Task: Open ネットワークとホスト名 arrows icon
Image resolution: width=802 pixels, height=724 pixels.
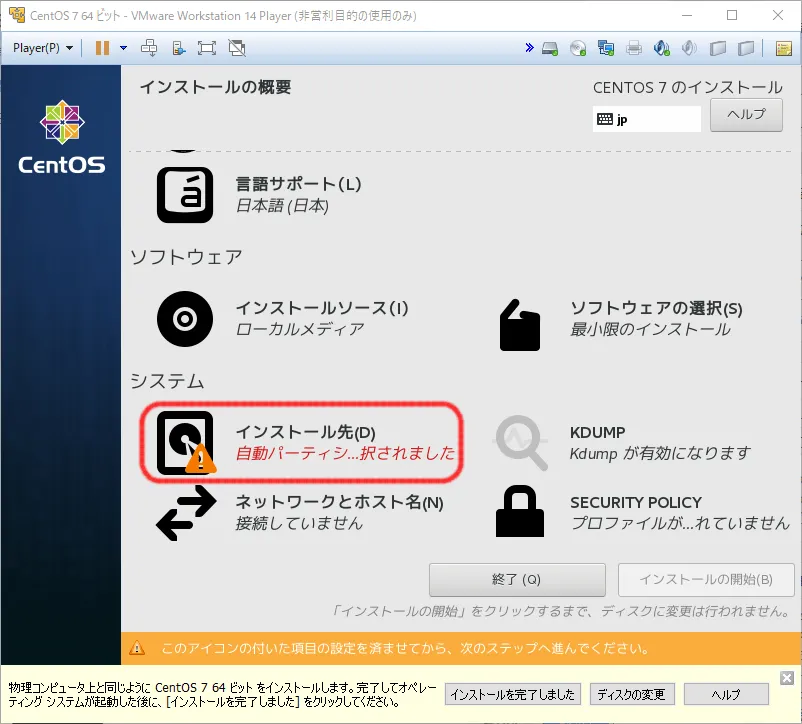Action: point(186,513)
